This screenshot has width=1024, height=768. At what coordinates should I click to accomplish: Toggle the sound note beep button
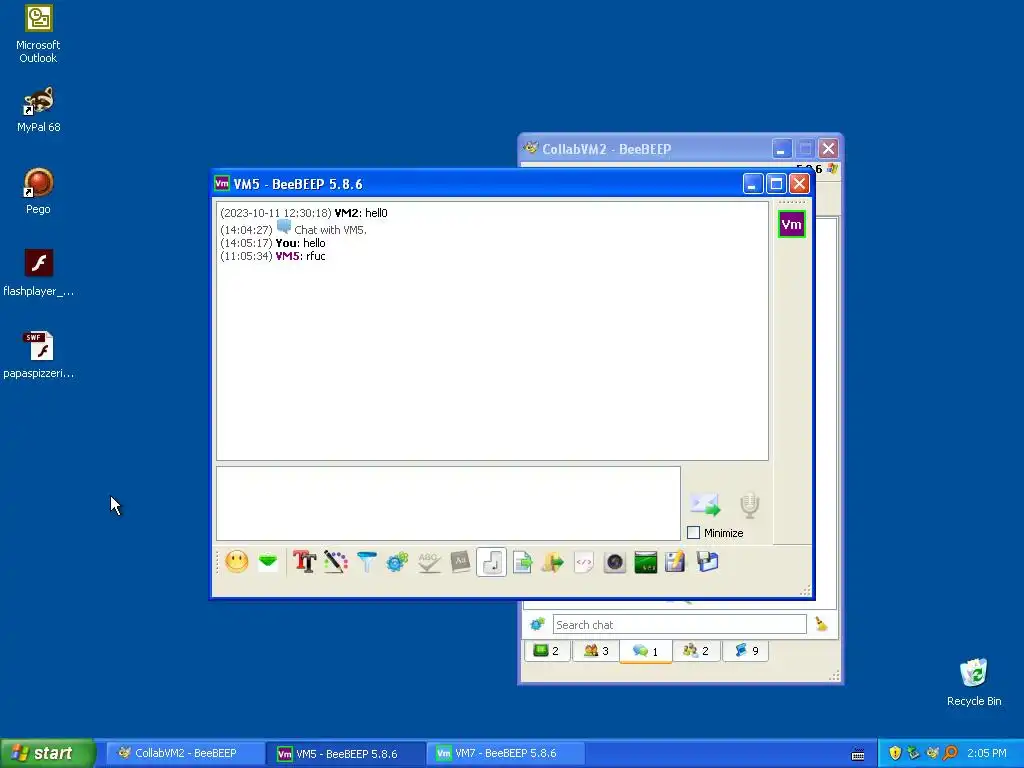pyautogui.click(x=491, y=562)
